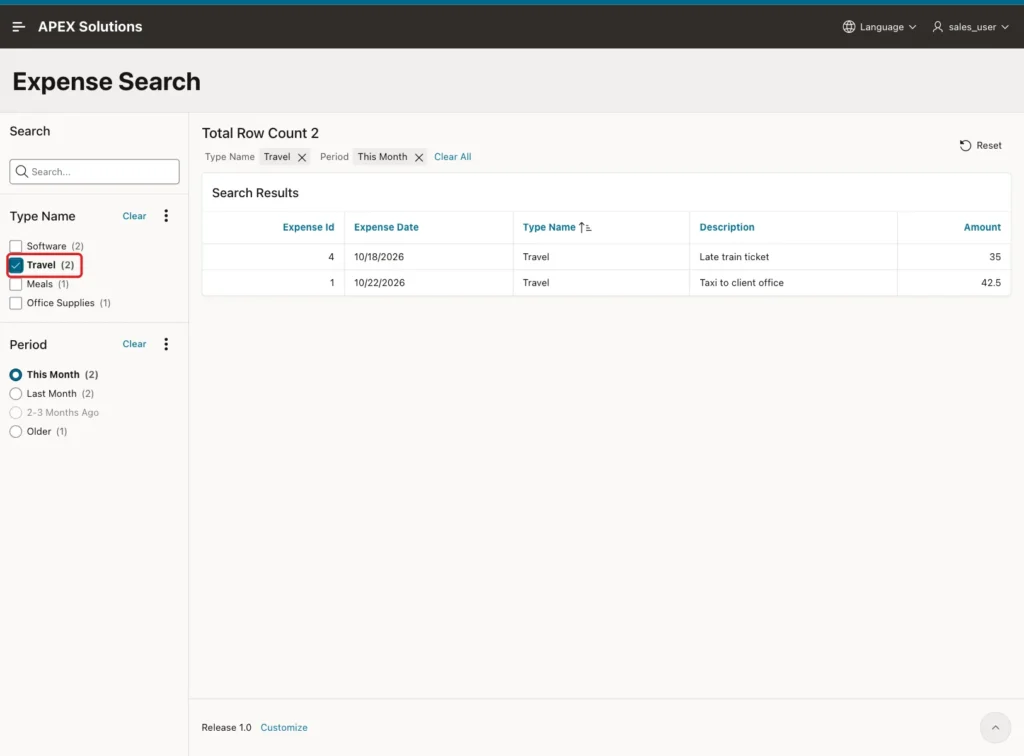Click the Reset circular arrow icon
Image resolution: width=1024 pixels, height=756 pixels.
[x=965, y=146]
